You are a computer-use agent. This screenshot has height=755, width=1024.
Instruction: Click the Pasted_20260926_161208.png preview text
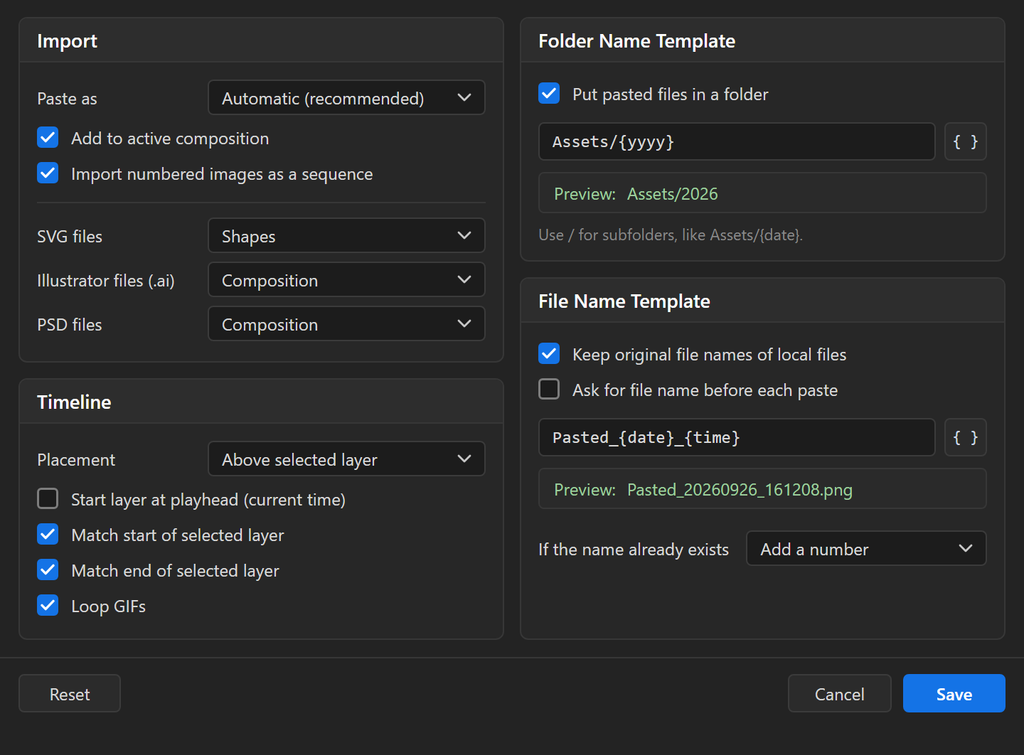[739, 490]
